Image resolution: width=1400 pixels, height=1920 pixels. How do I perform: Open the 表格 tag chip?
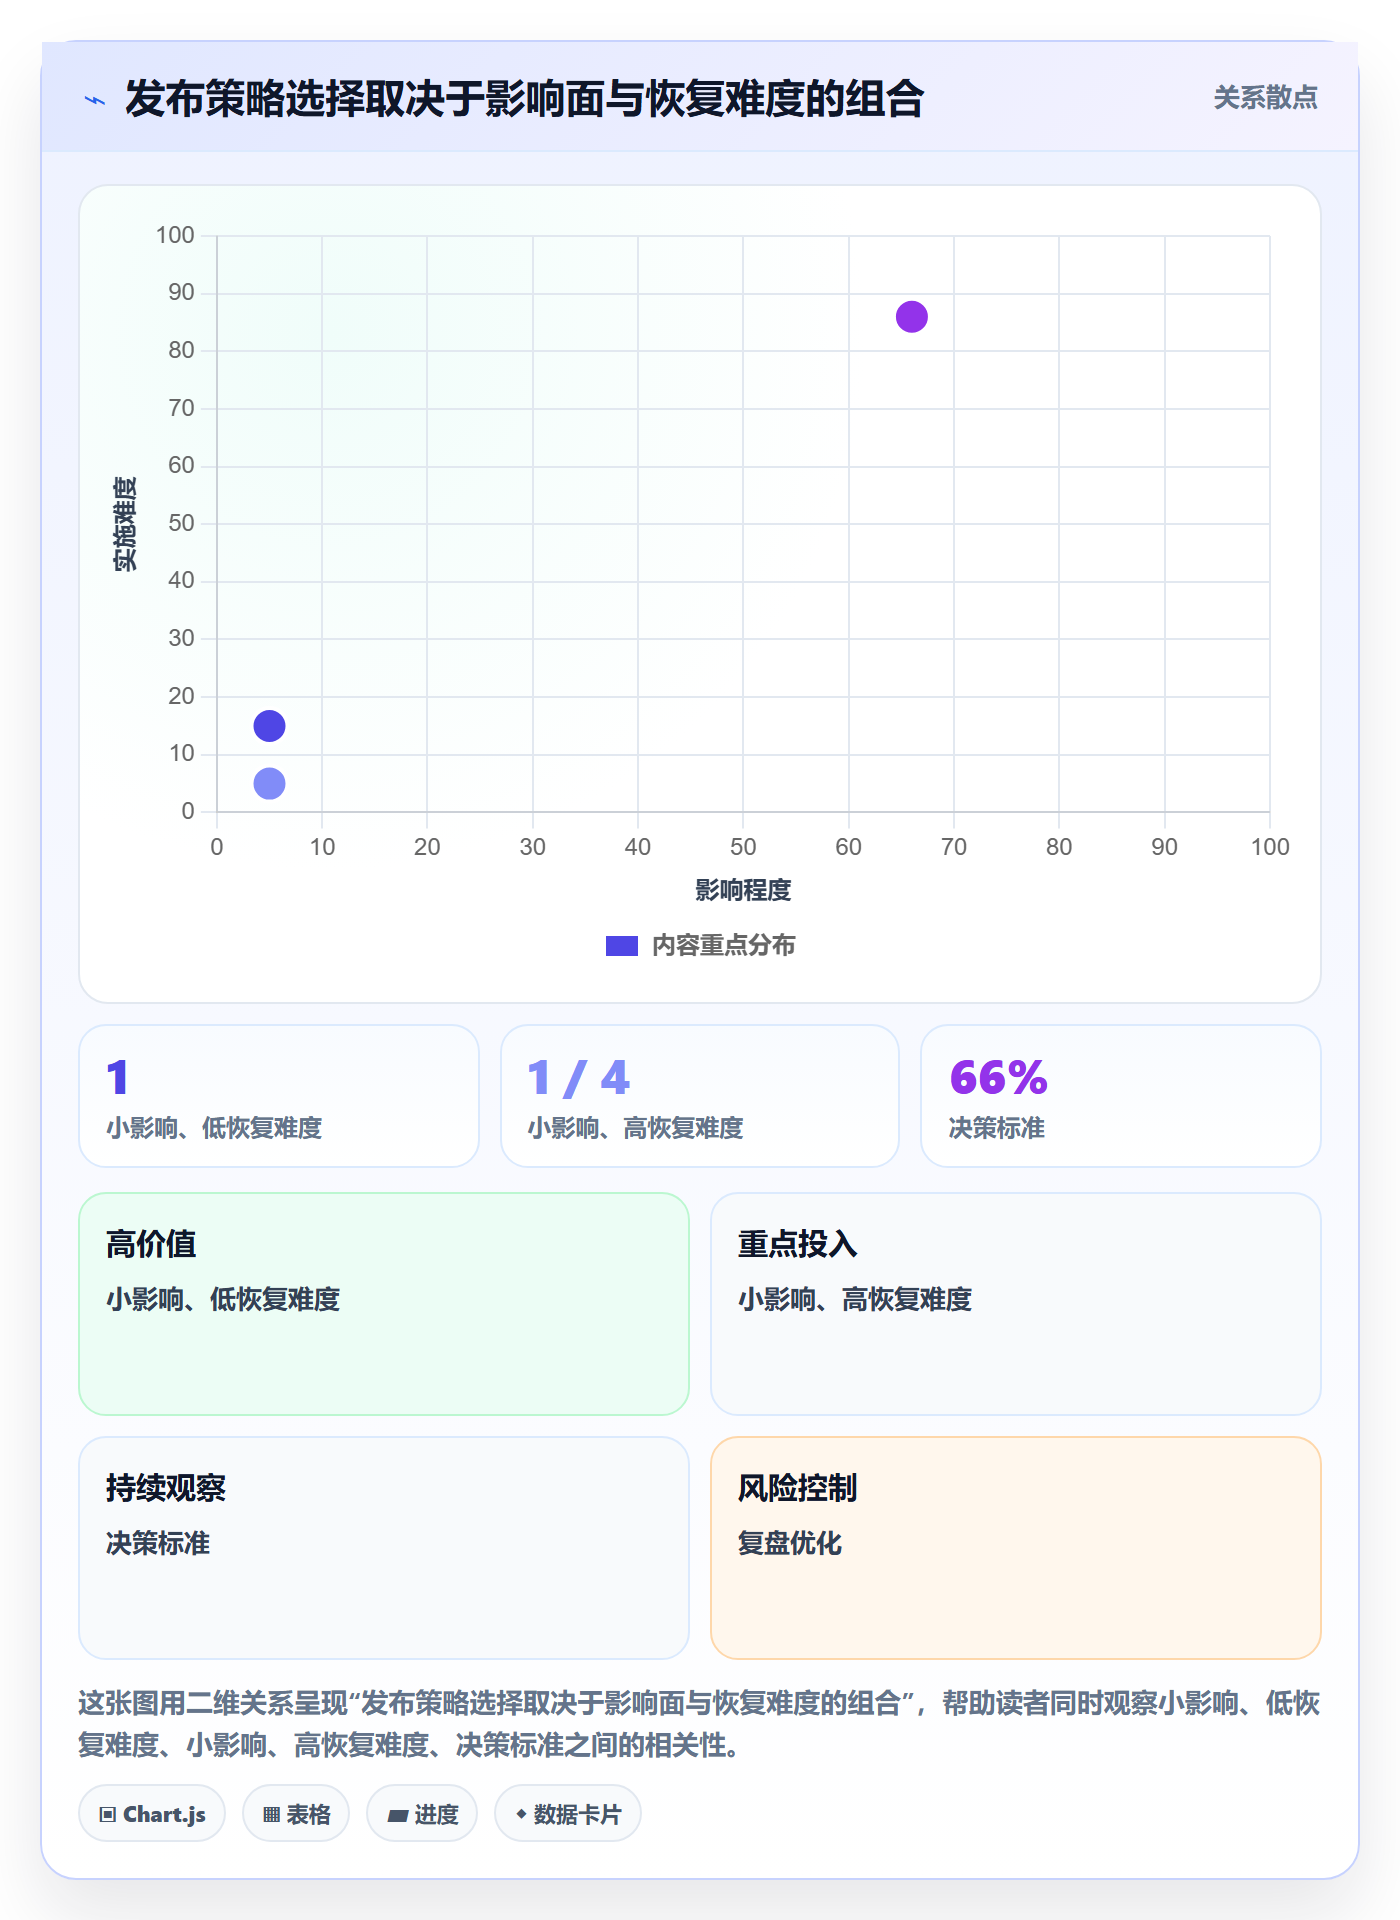(296, 1814)
